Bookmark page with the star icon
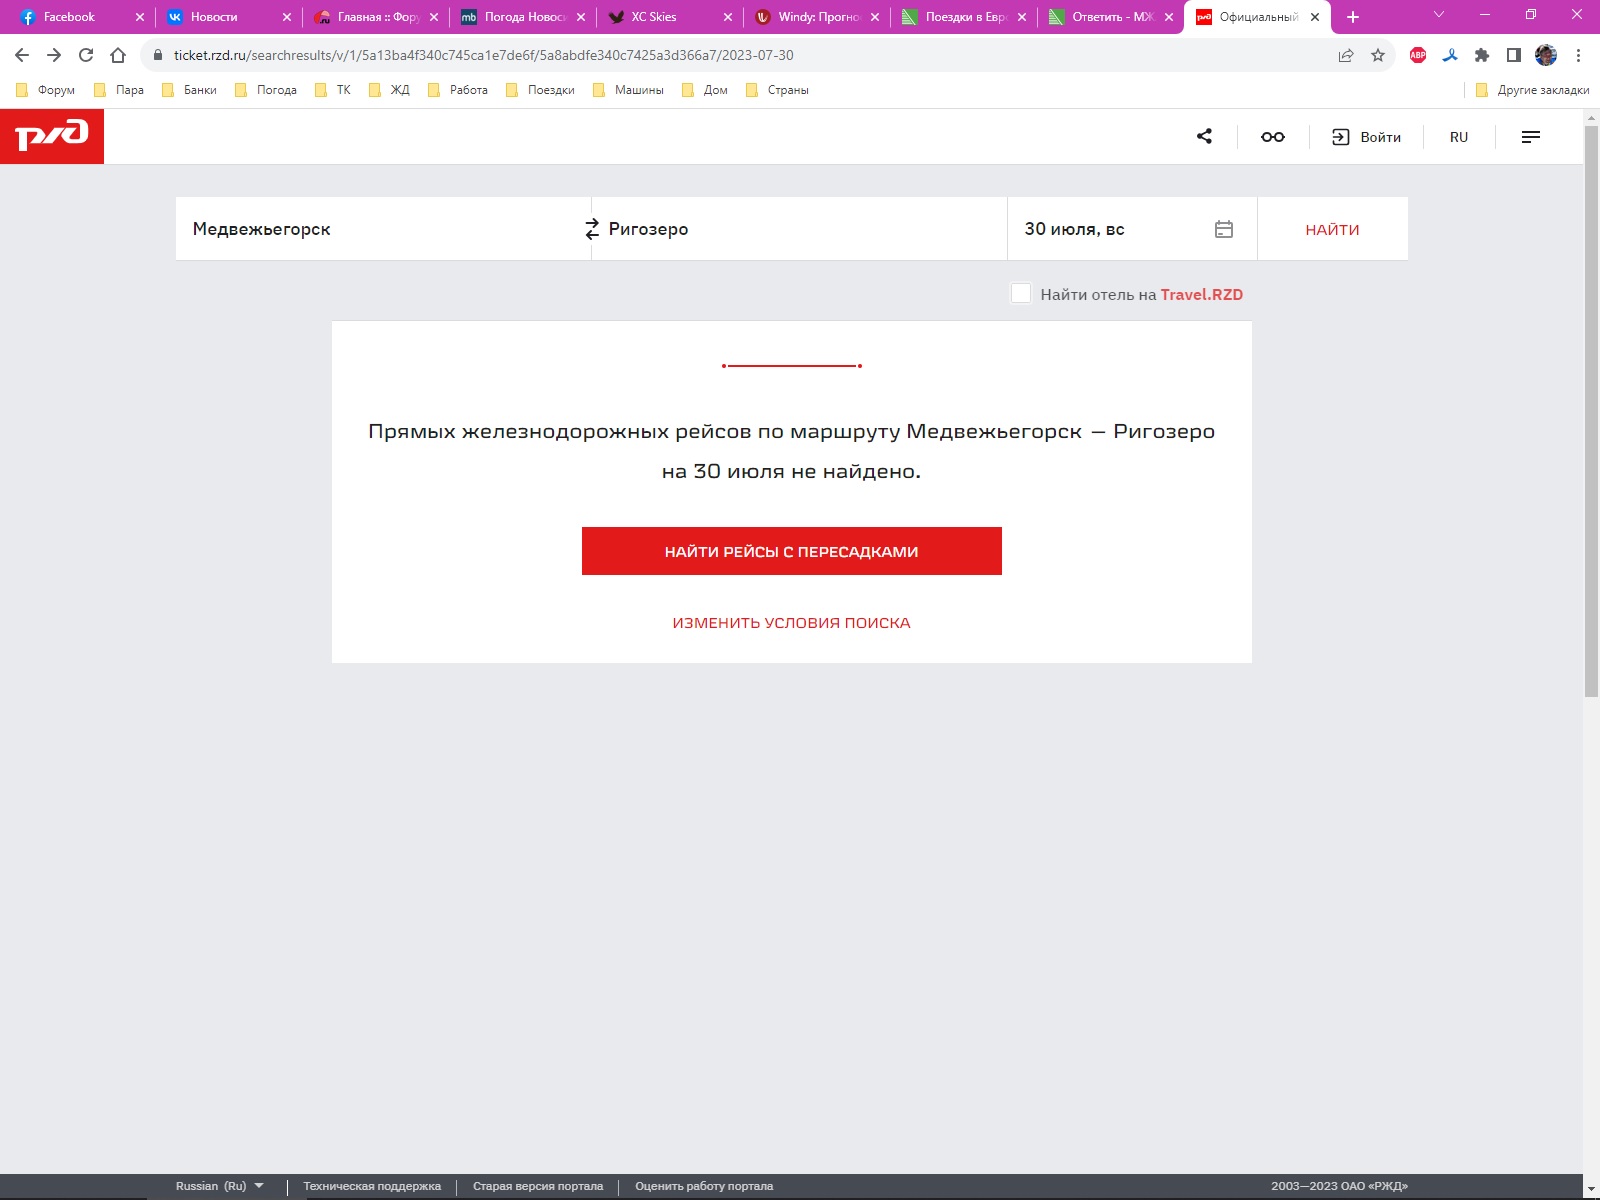1600x1200 pixels. click(1377, 55)
